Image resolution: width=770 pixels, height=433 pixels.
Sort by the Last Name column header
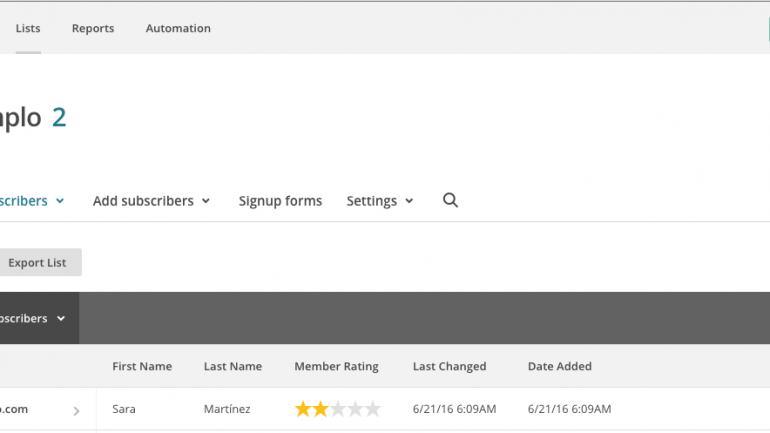tap(233, 366)
